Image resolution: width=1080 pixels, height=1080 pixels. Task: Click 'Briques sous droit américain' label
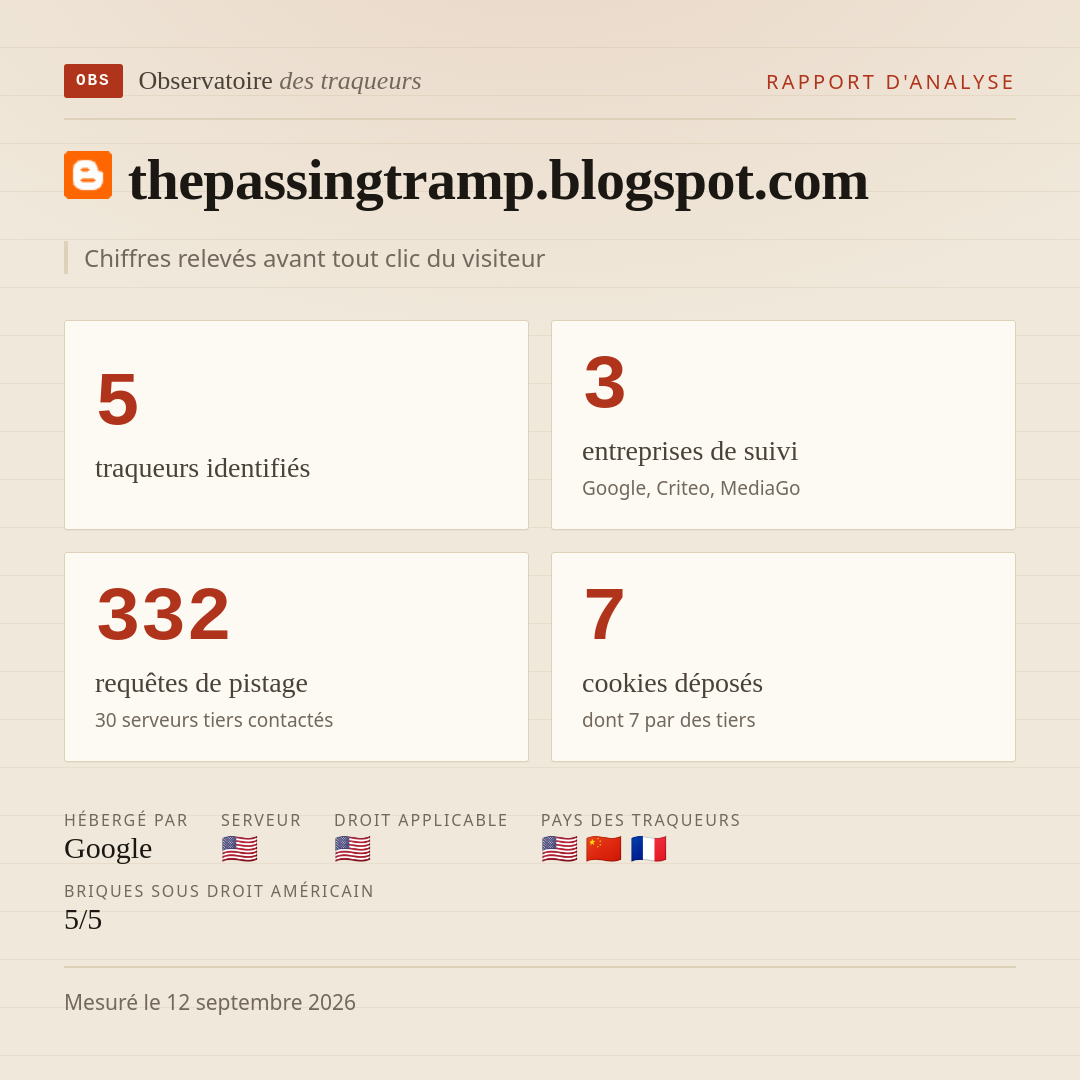(219, 891)
